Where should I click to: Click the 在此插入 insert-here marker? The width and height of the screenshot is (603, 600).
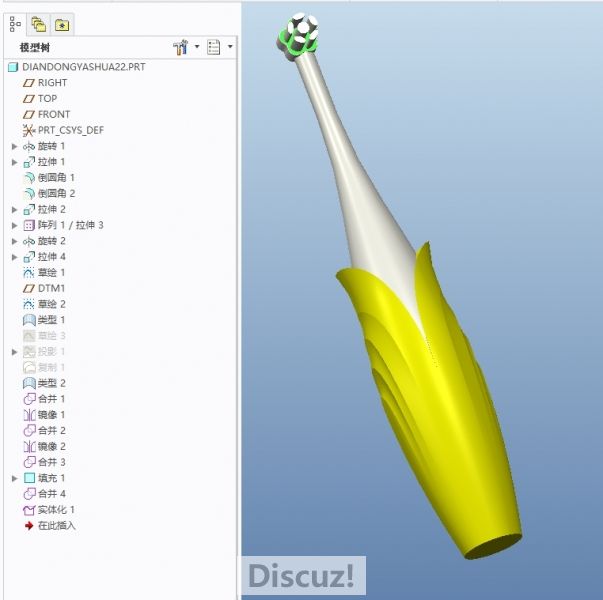50,526
